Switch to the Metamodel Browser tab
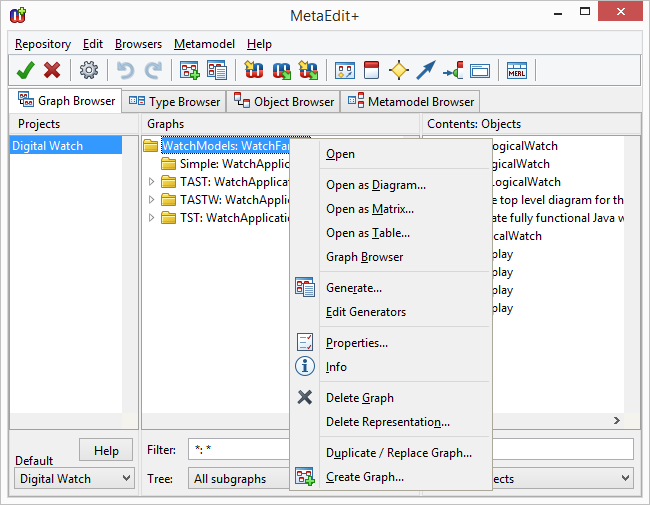 (411, 101)
